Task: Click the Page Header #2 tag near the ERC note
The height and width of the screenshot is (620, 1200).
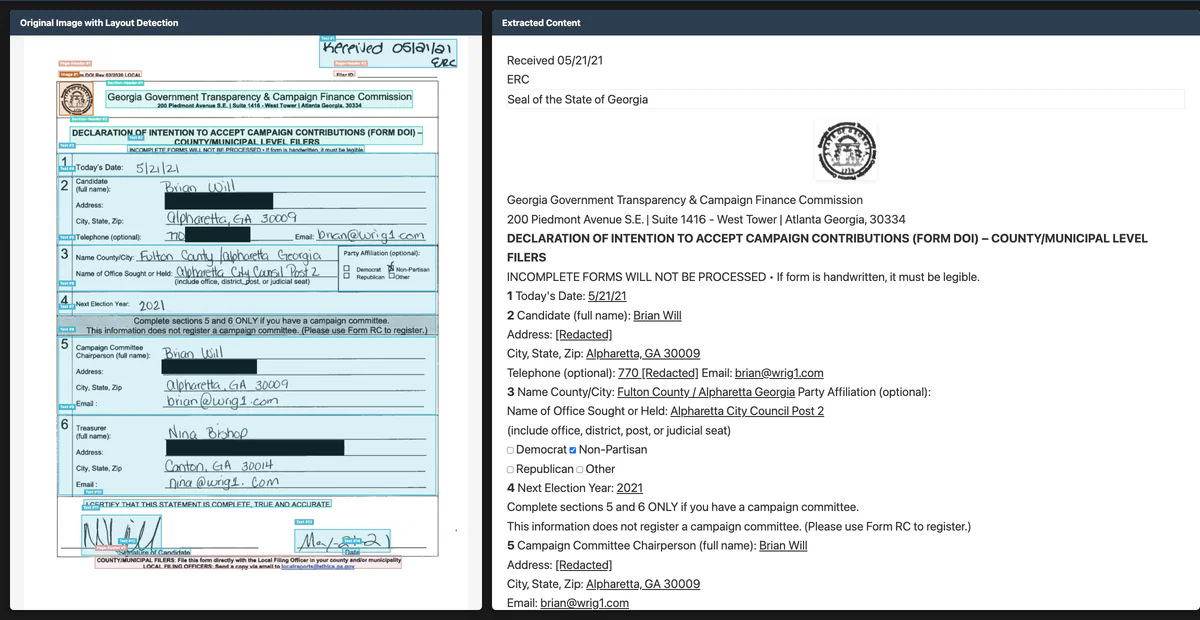Action: pos(350,64)
